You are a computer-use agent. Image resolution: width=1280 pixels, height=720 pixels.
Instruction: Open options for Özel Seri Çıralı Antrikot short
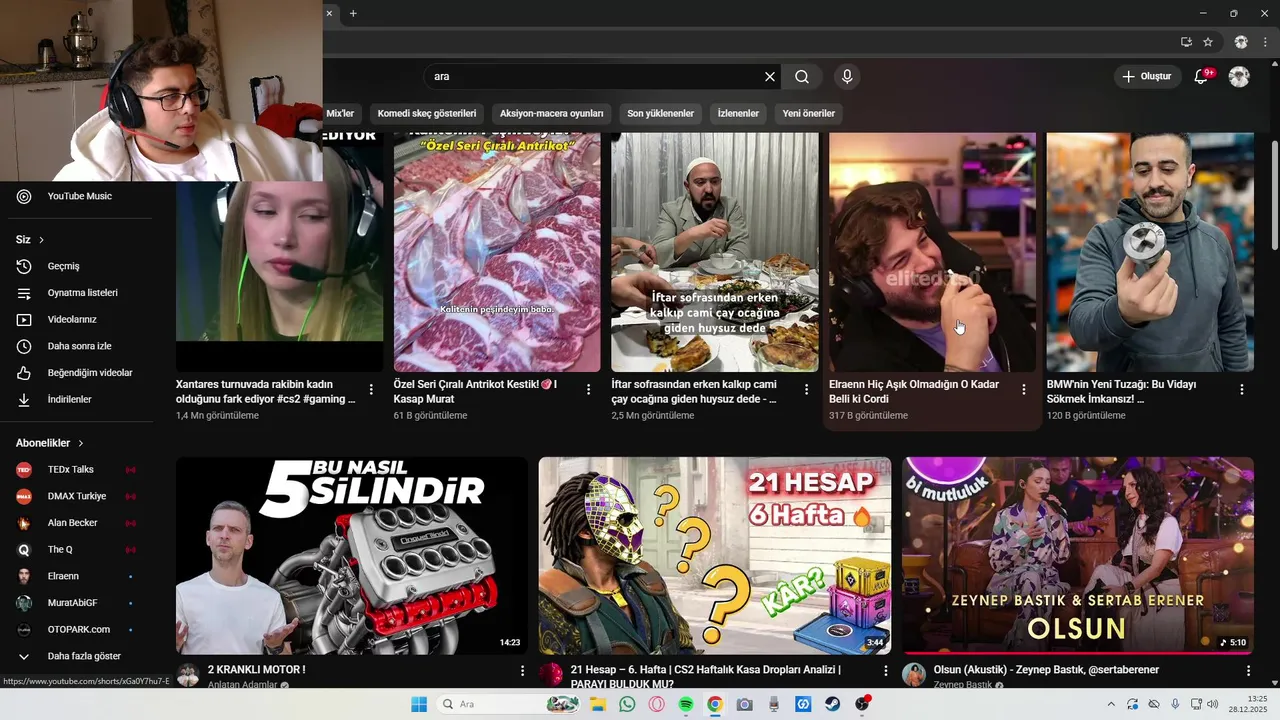pos(588,389)
